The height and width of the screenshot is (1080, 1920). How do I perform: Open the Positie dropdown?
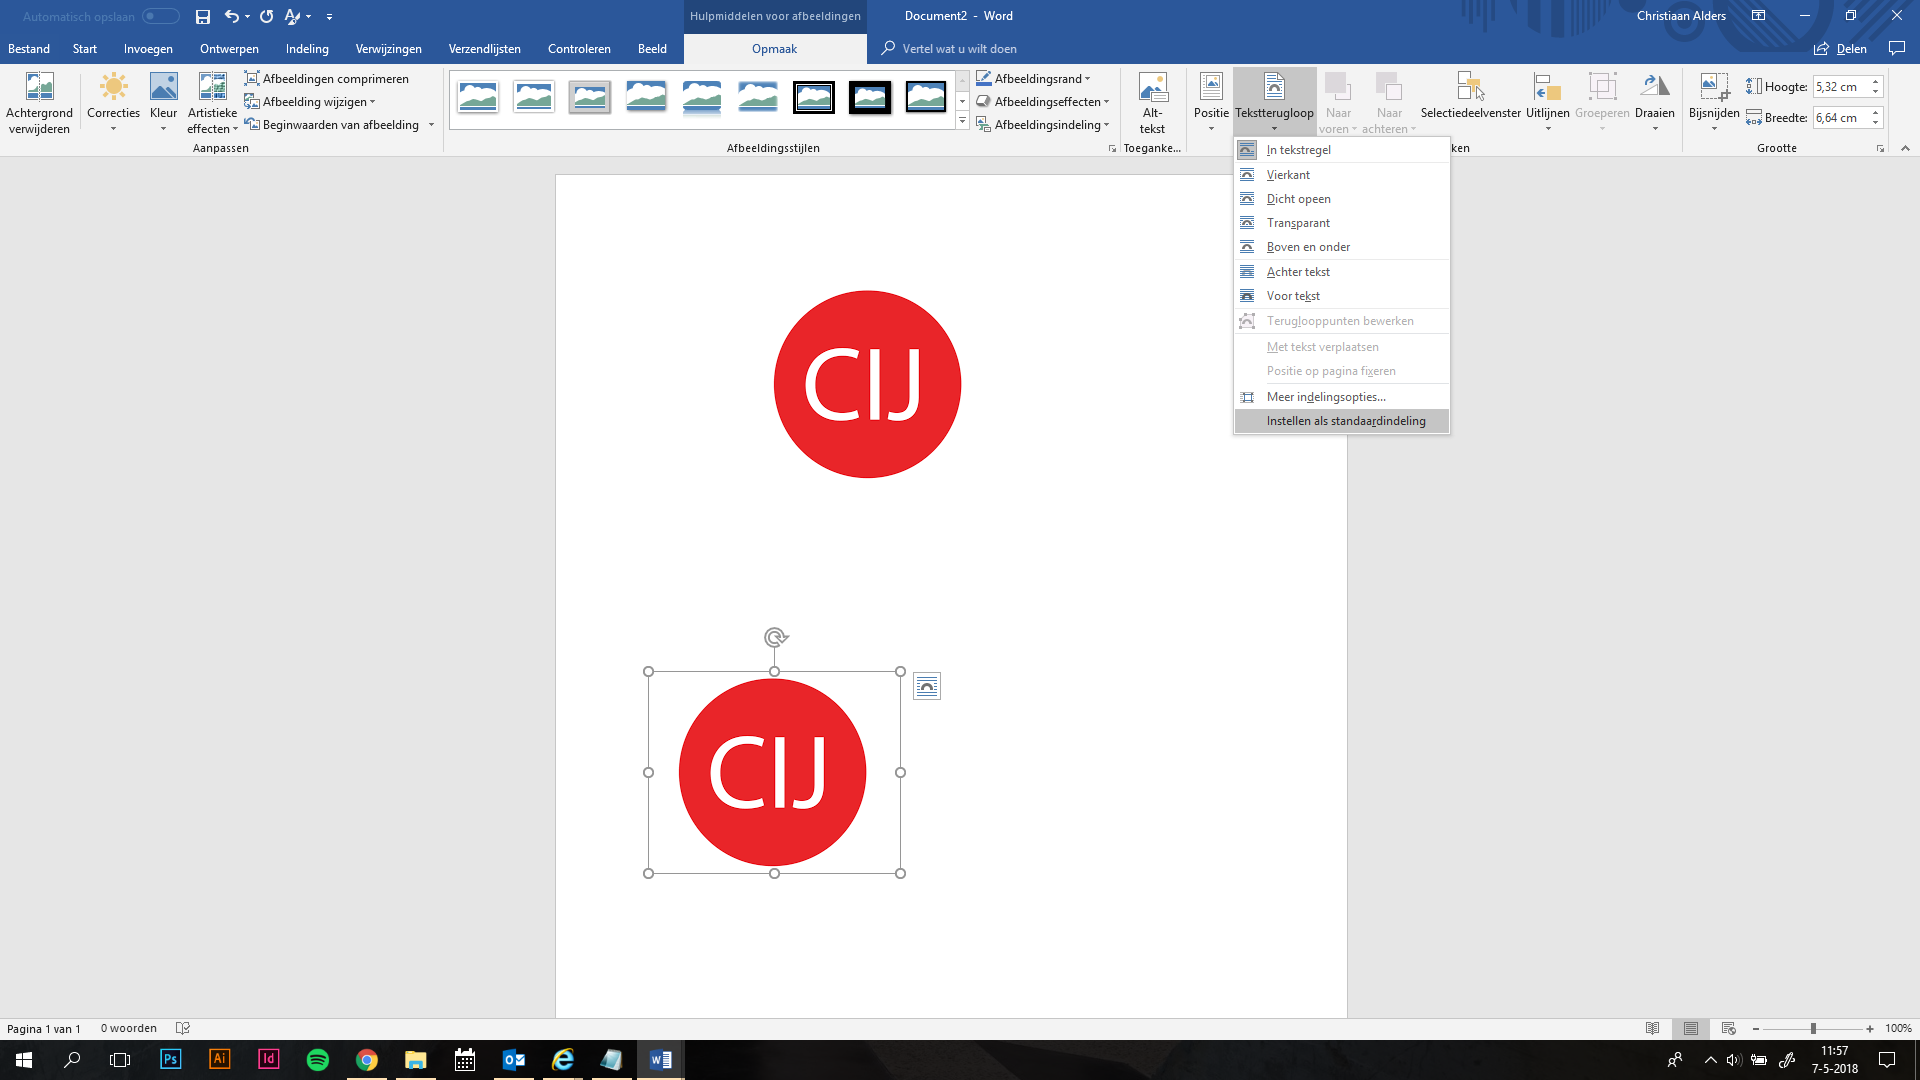point(1211,100)
